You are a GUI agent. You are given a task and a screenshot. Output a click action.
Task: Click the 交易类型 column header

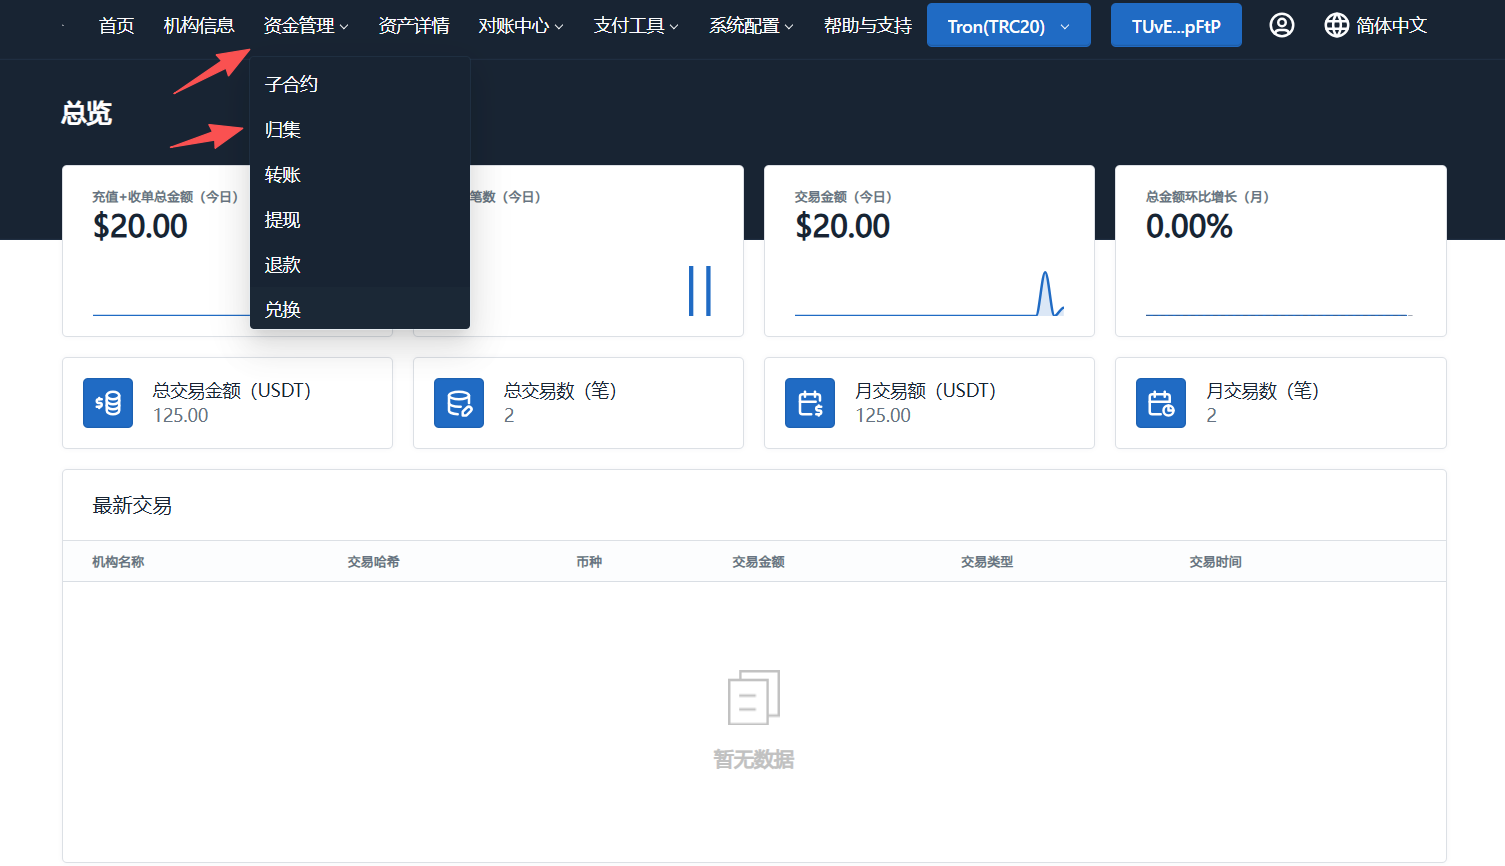(x=987, y=562)
